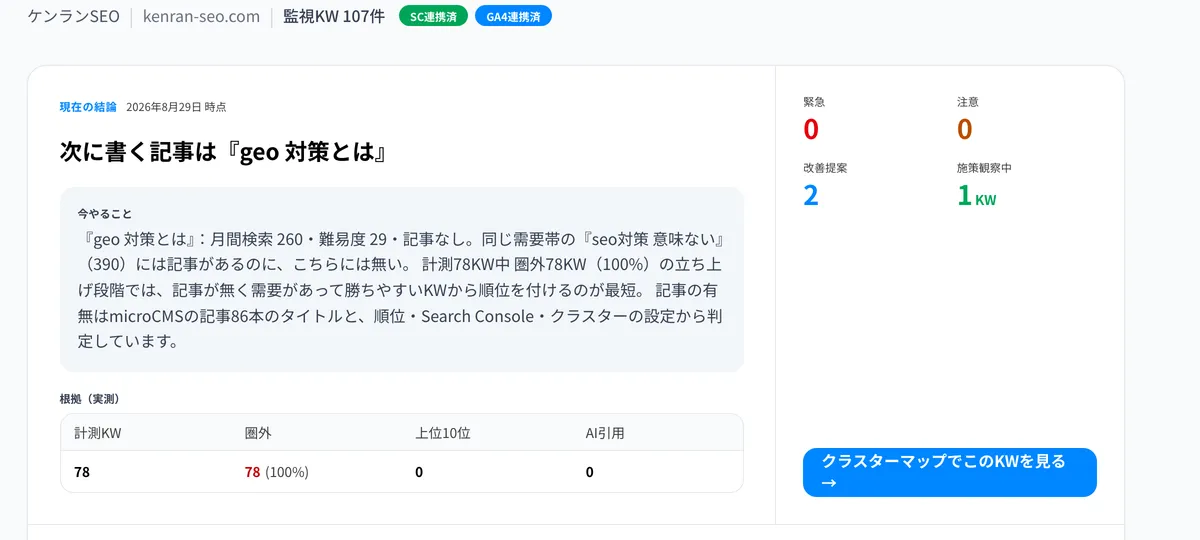Click the 上位10位 value 0
1200x540 pixels.
(419, 472)
